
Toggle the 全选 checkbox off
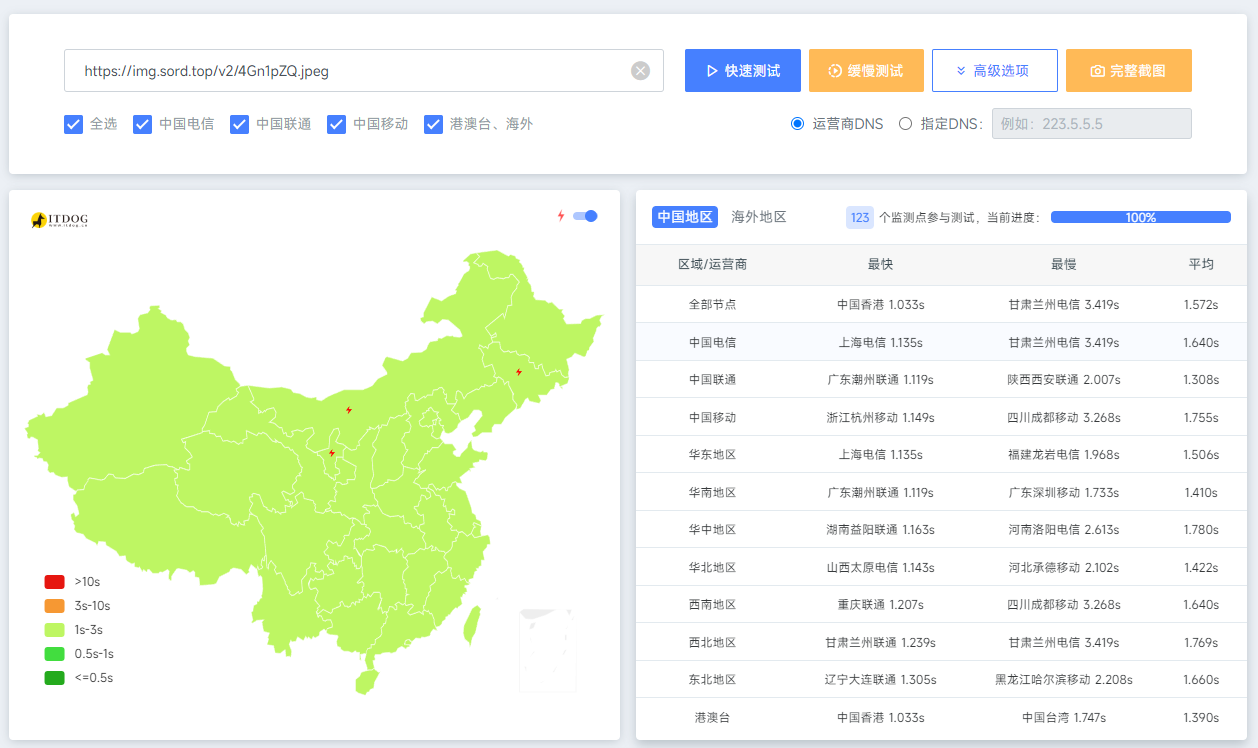[73, 124]
